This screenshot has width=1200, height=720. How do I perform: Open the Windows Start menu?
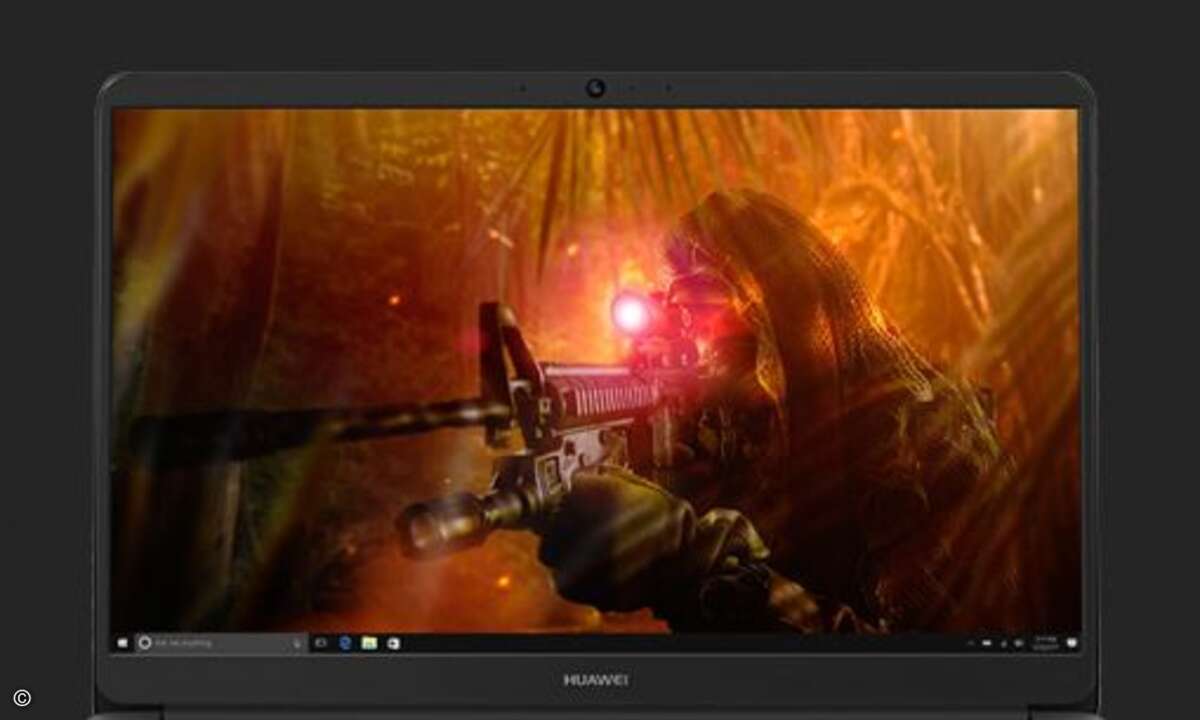pyautogui.click(x=123, y=643)
